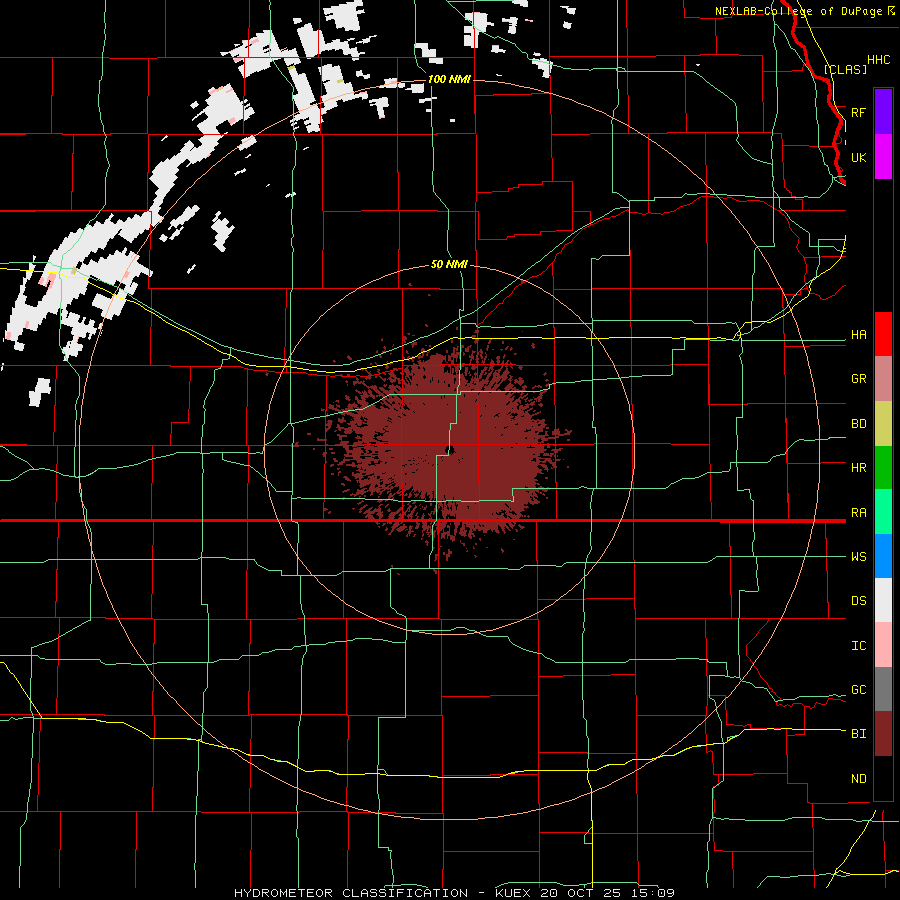Click the "HYDROMETEOR CLASSIFICATION" caption text

pyautogui.click(x=351, y=893)
